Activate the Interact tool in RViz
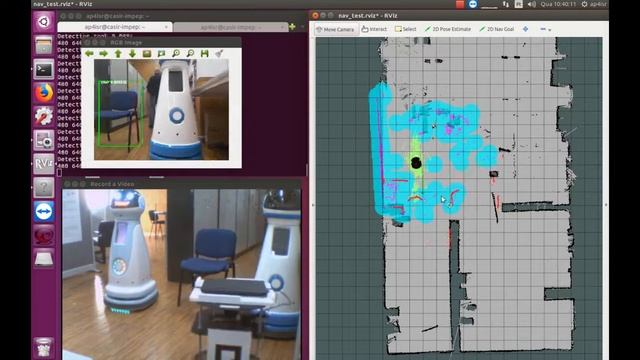Image resolution: width=640 pixels, height=360 pixels. (374, 29)
